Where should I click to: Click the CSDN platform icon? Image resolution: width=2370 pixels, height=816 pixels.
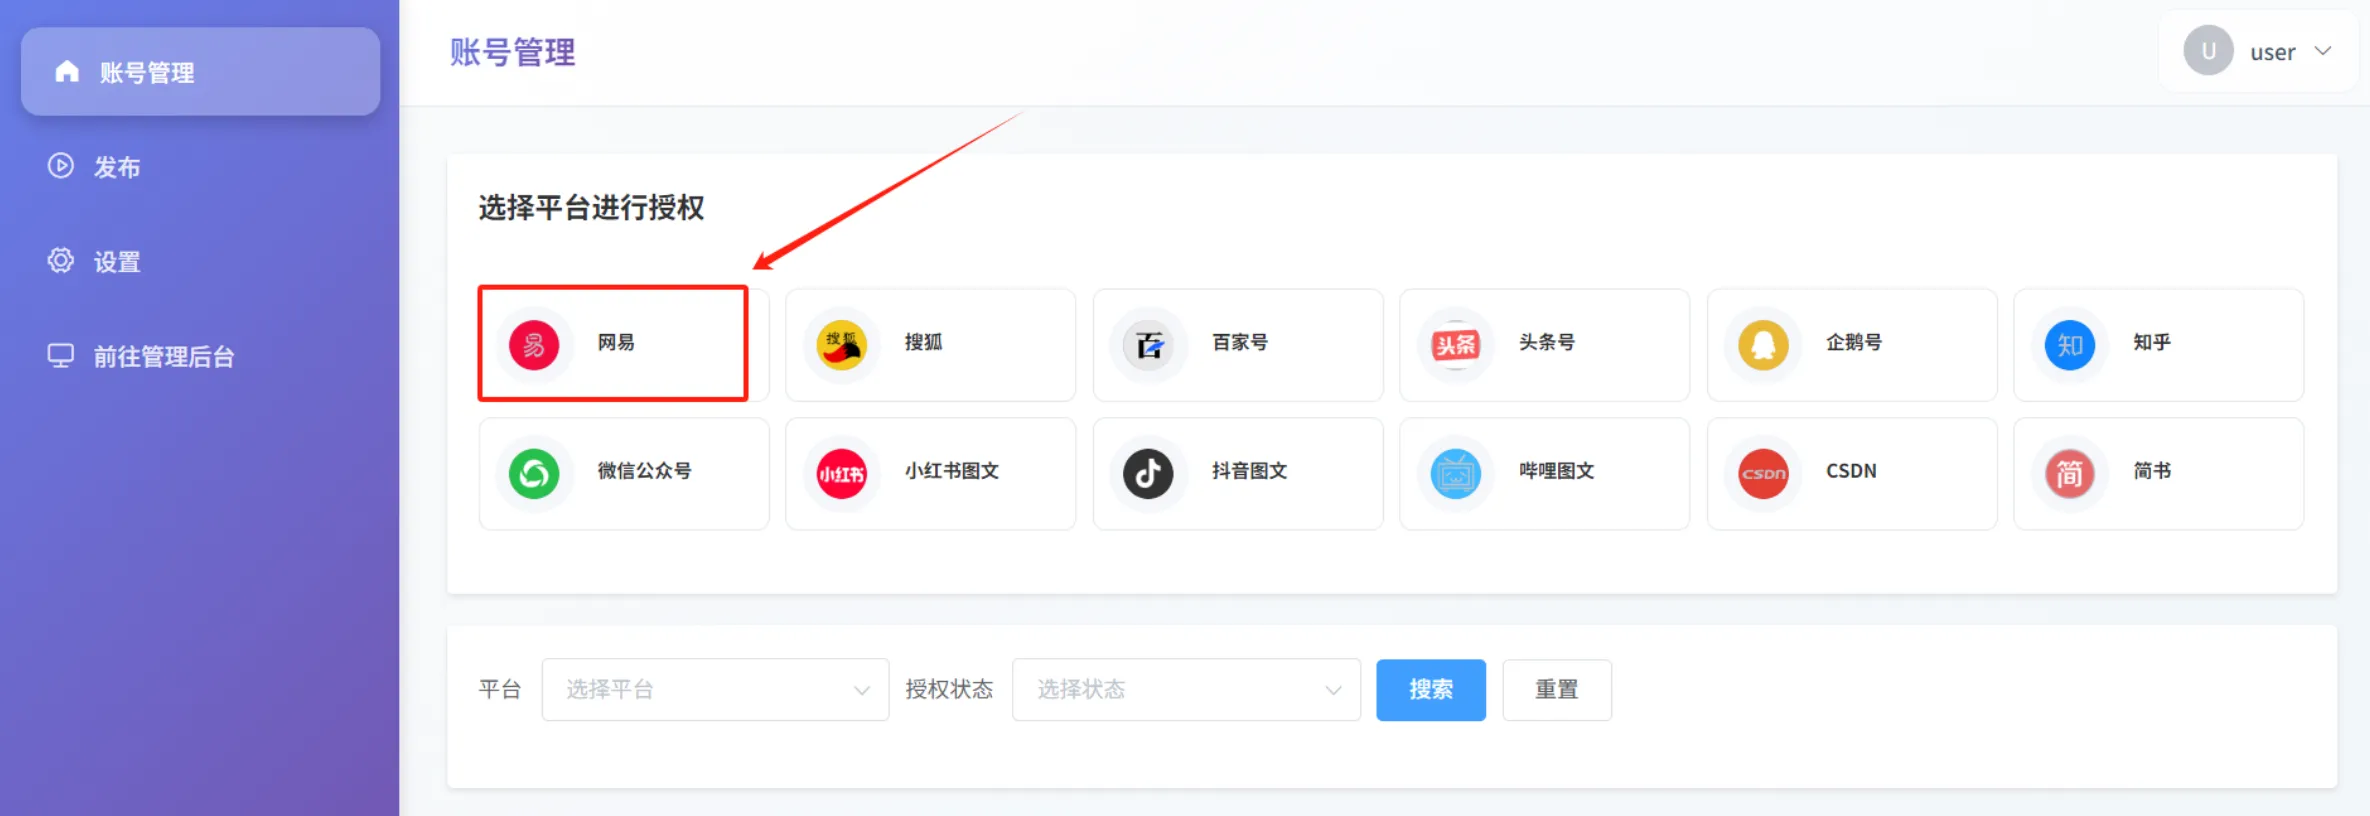(x=1763, y=473)
